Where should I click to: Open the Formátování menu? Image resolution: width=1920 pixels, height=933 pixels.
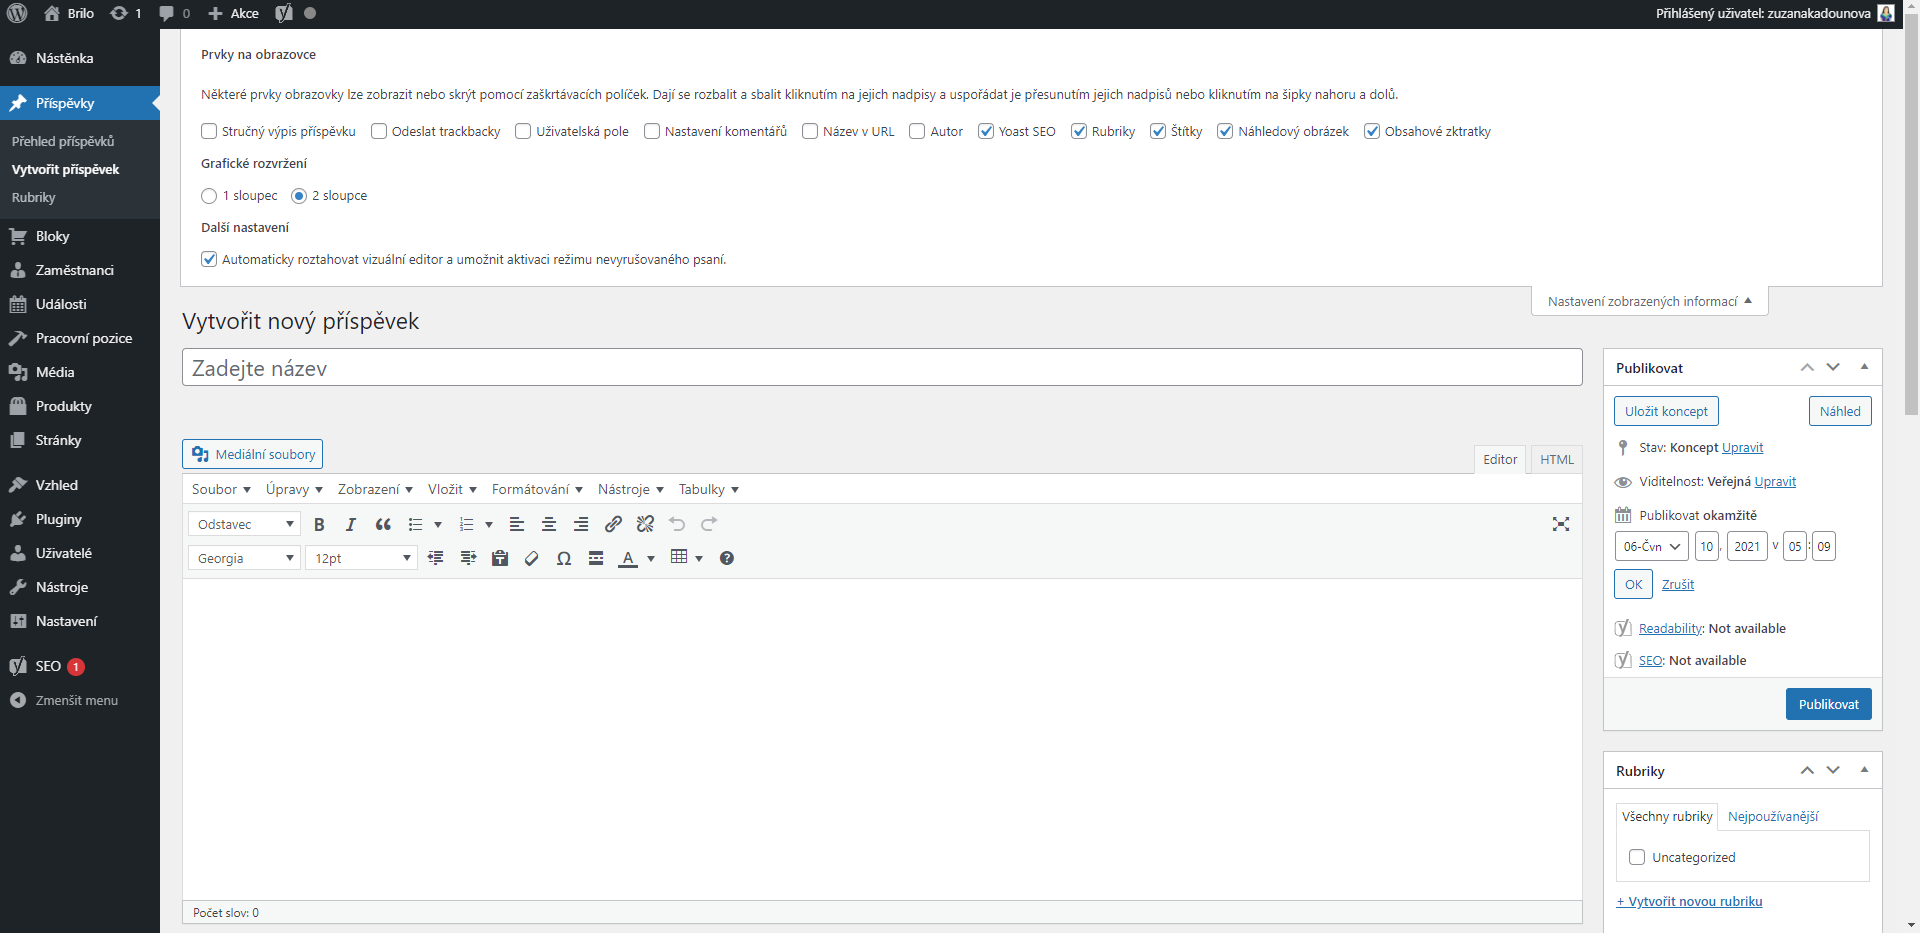[x=537, y=490]
